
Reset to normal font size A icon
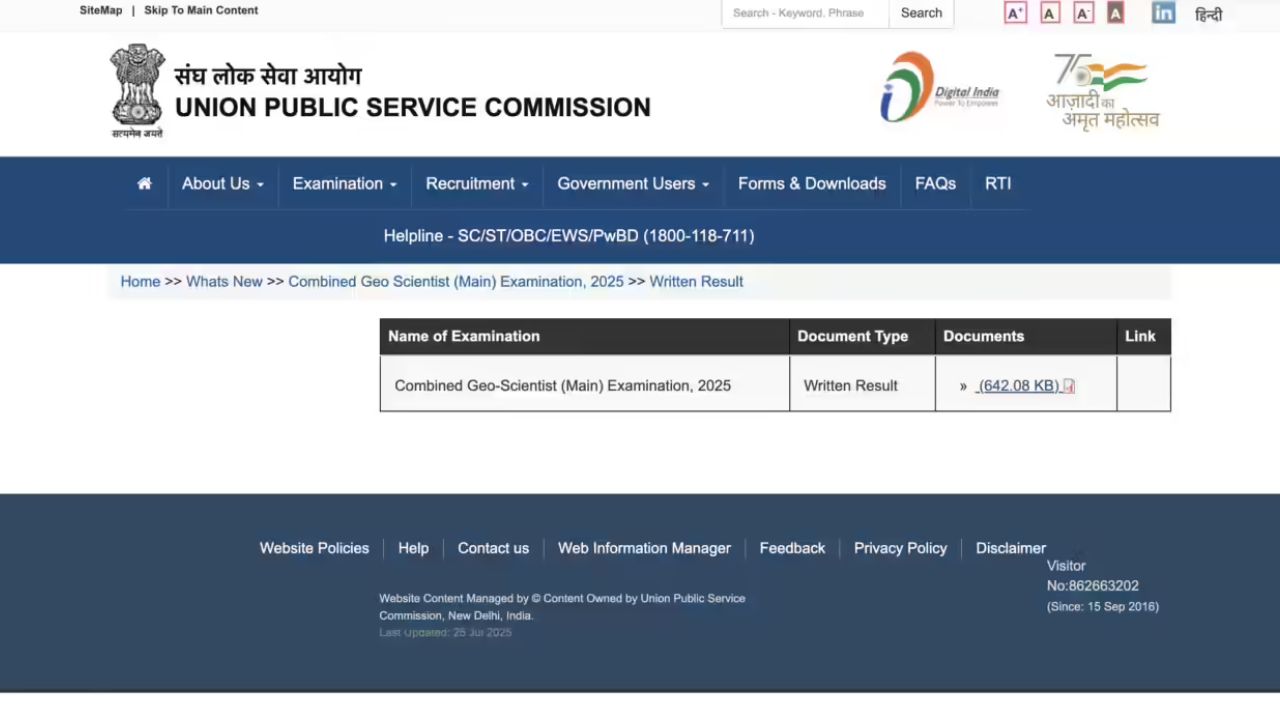[1050, 13]
